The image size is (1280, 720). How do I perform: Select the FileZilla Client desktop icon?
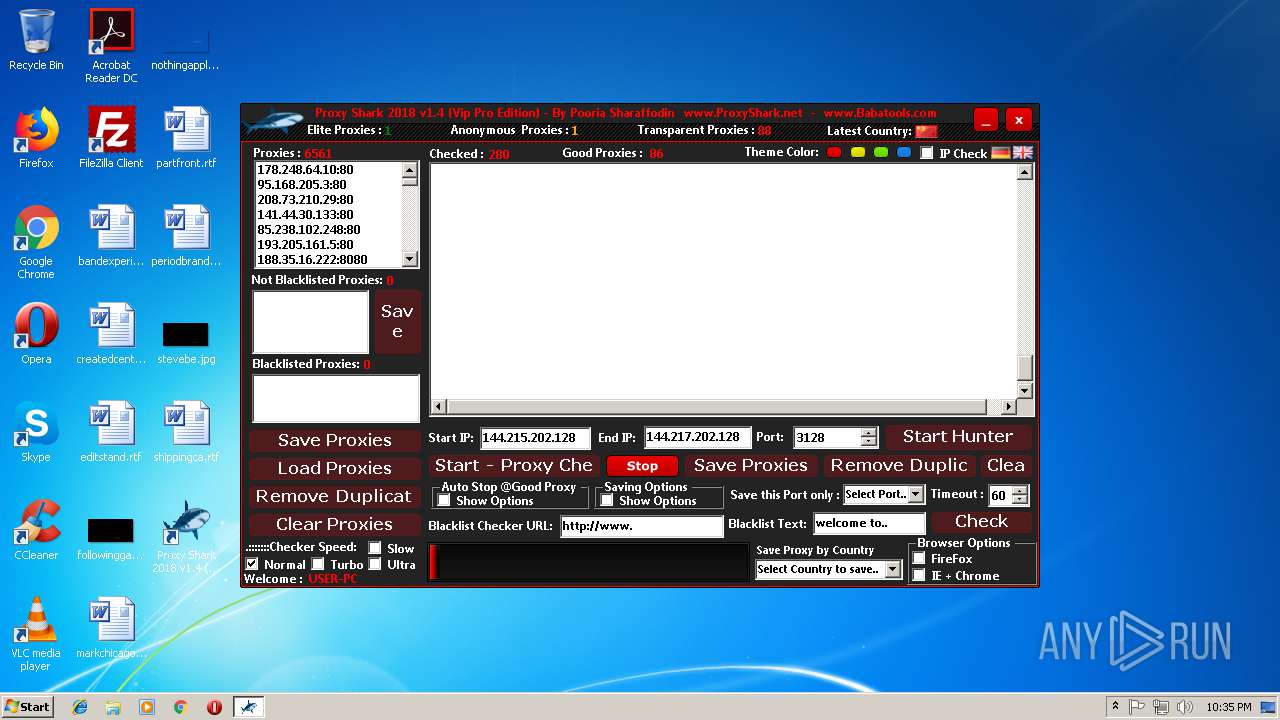[111, 138]
